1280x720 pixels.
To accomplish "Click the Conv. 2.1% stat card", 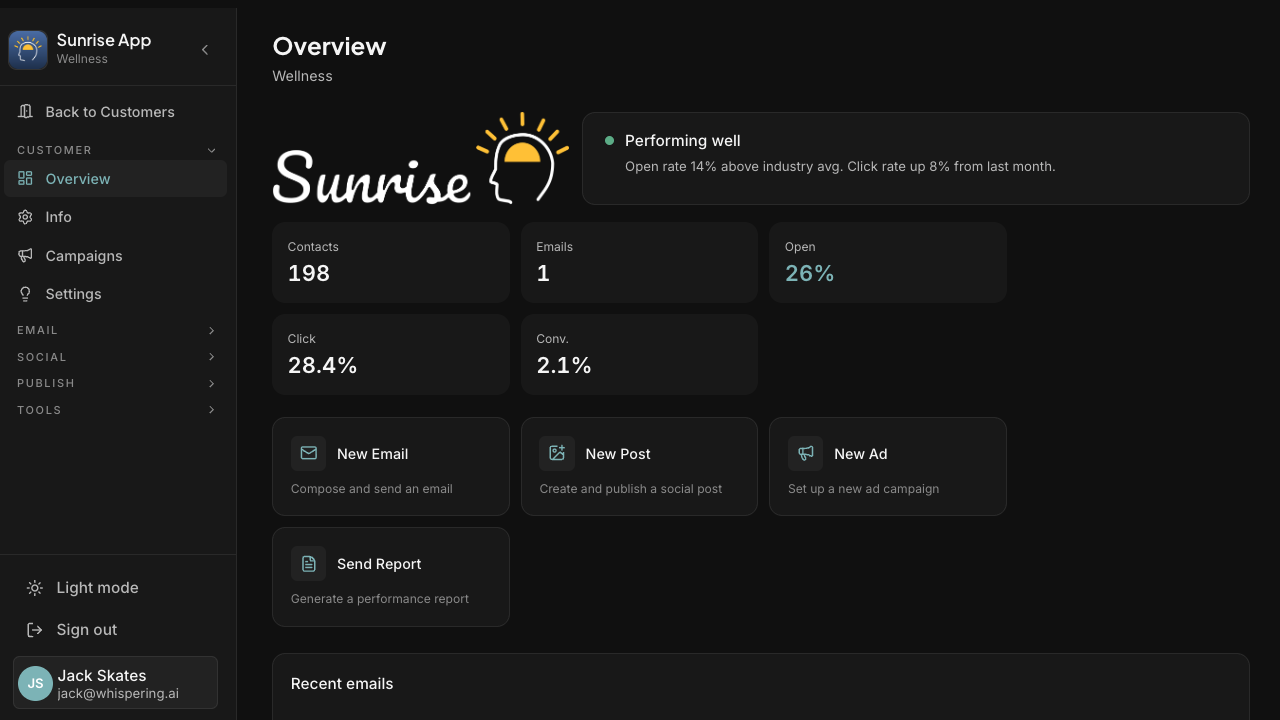I will click(x=639, y=354).
